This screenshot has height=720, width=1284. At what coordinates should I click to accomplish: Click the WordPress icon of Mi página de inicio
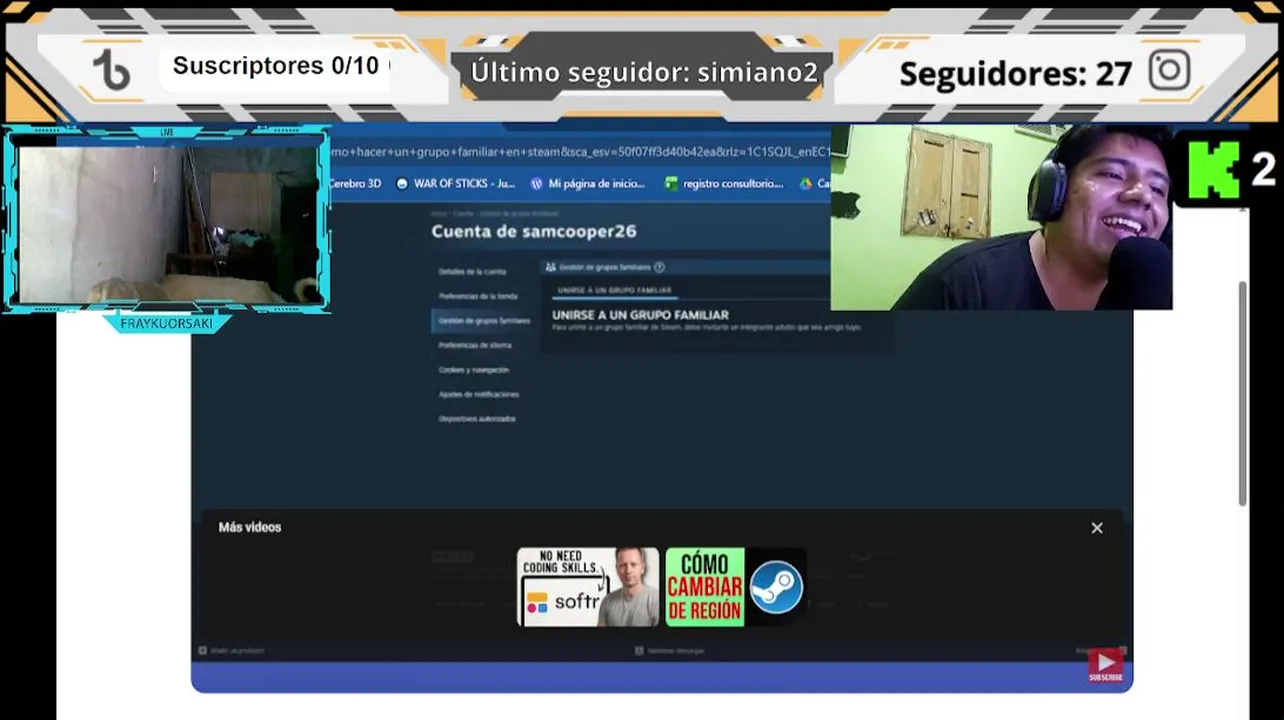point(536,184)
